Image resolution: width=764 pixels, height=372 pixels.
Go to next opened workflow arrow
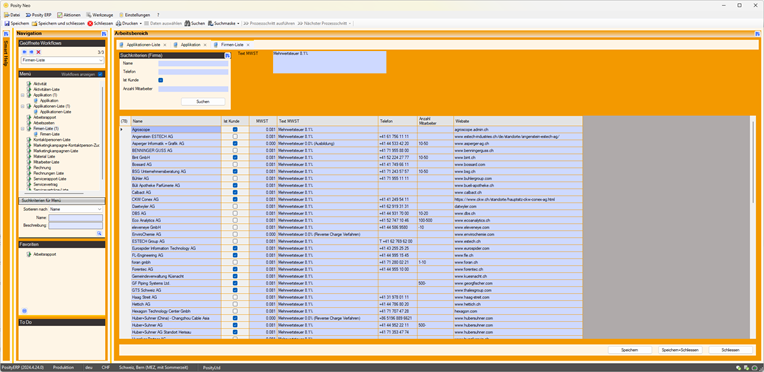(x=32, y=52)
